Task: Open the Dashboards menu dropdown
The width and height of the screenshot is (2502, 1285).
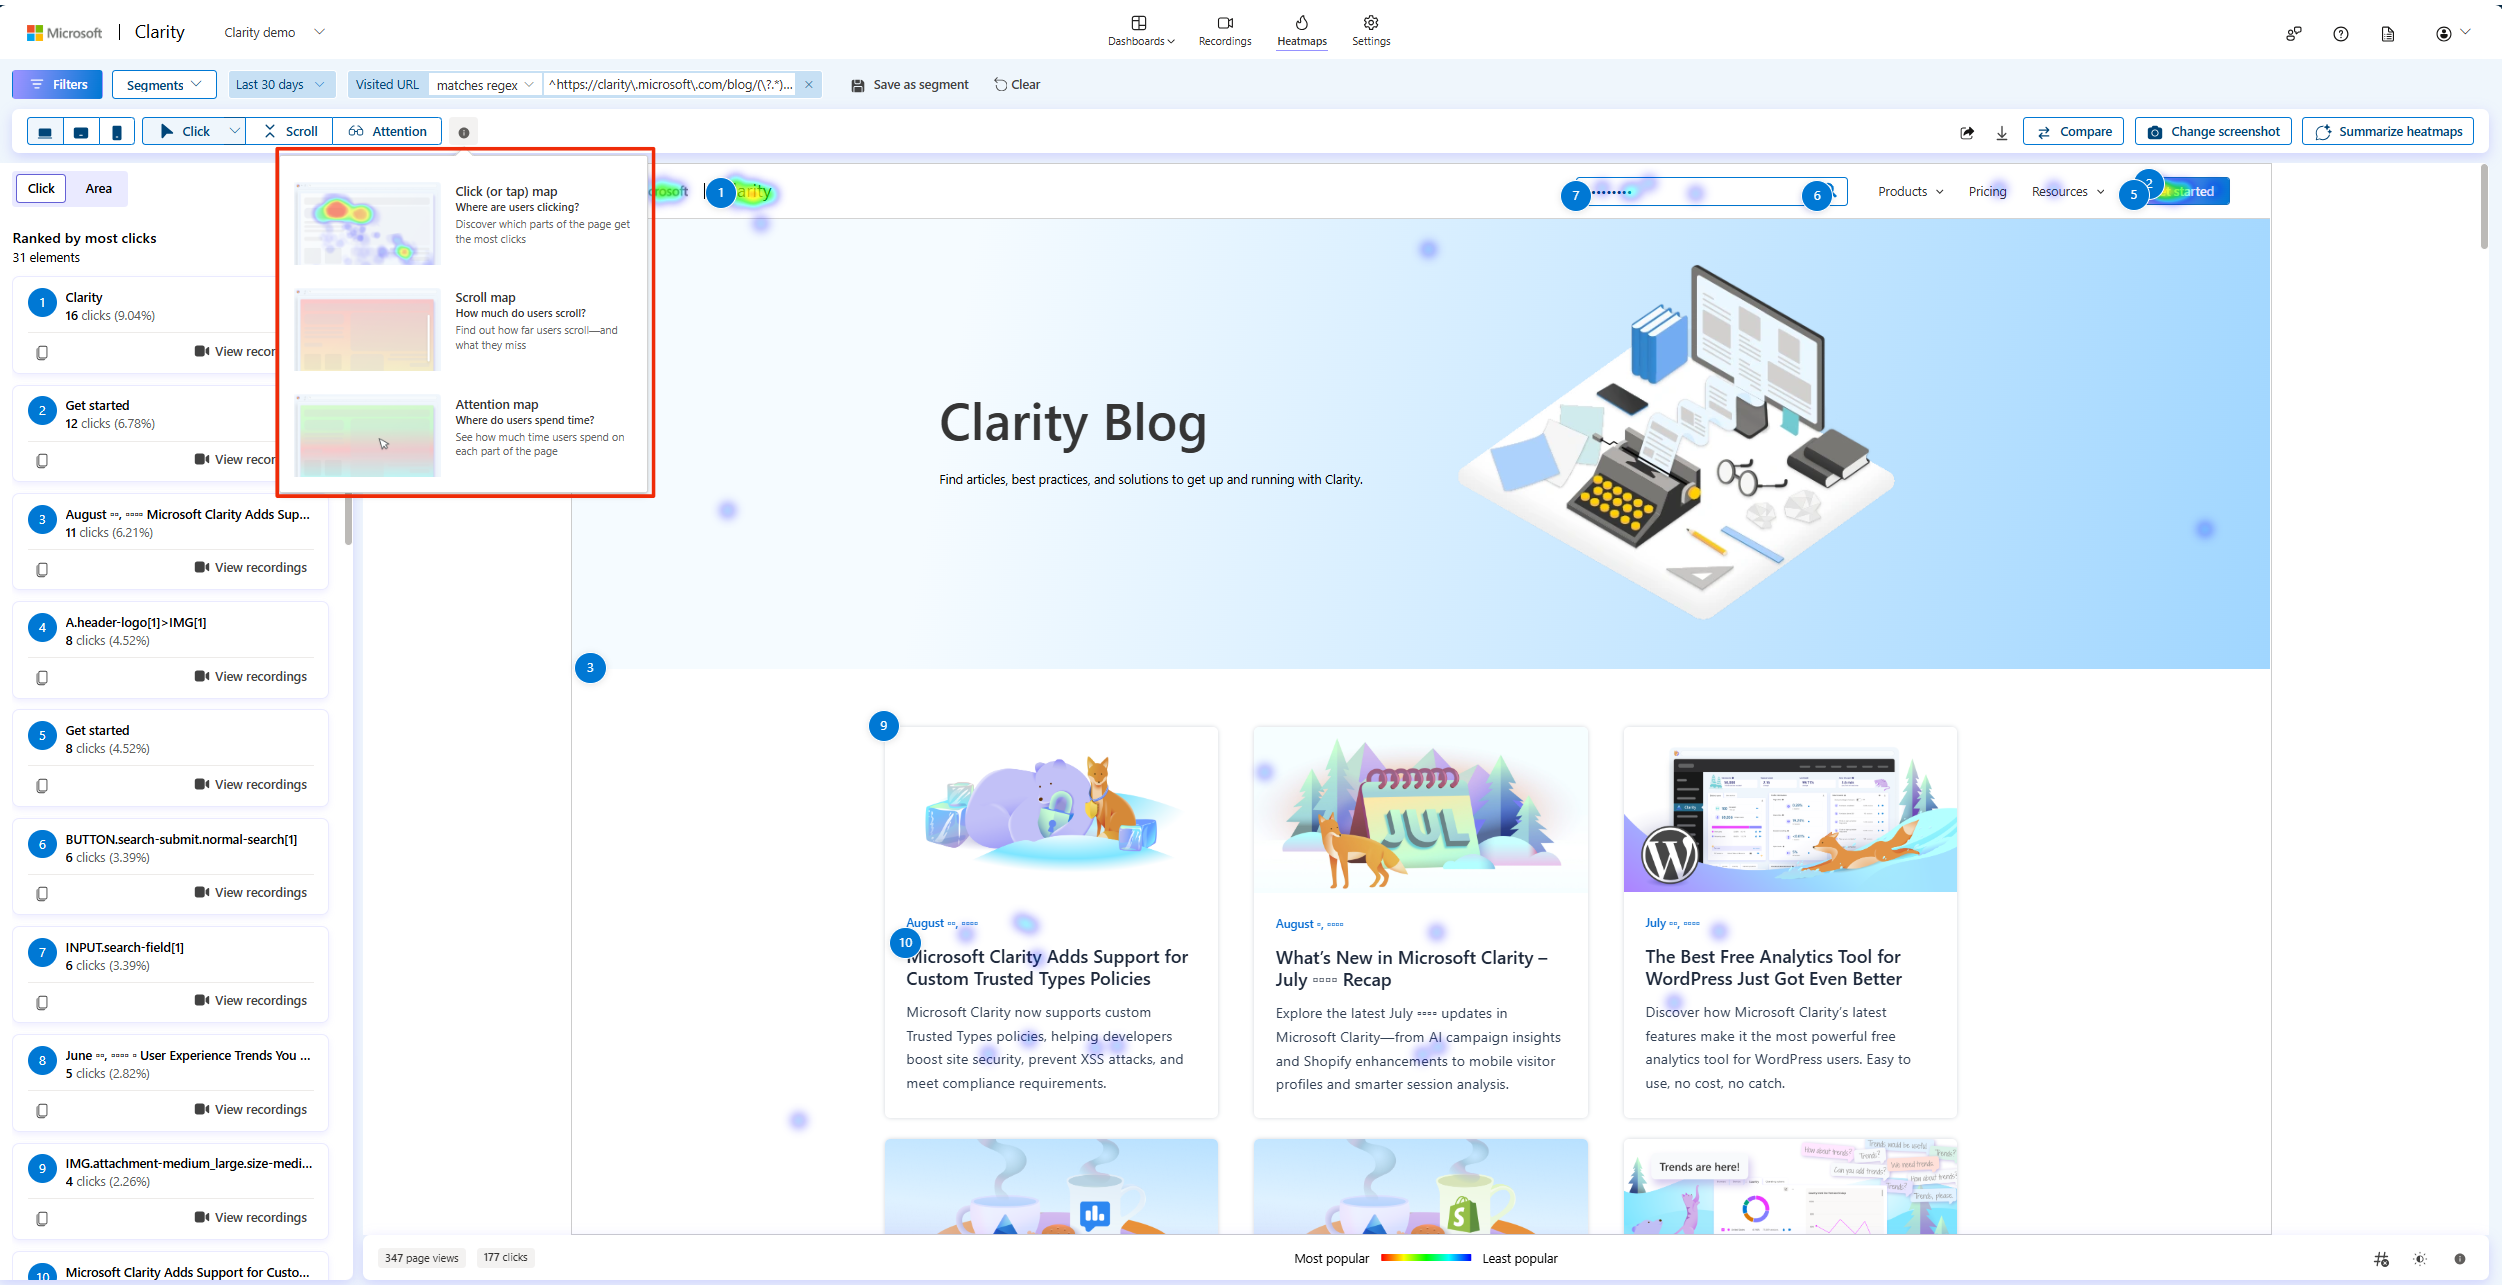Action: 1140,31
